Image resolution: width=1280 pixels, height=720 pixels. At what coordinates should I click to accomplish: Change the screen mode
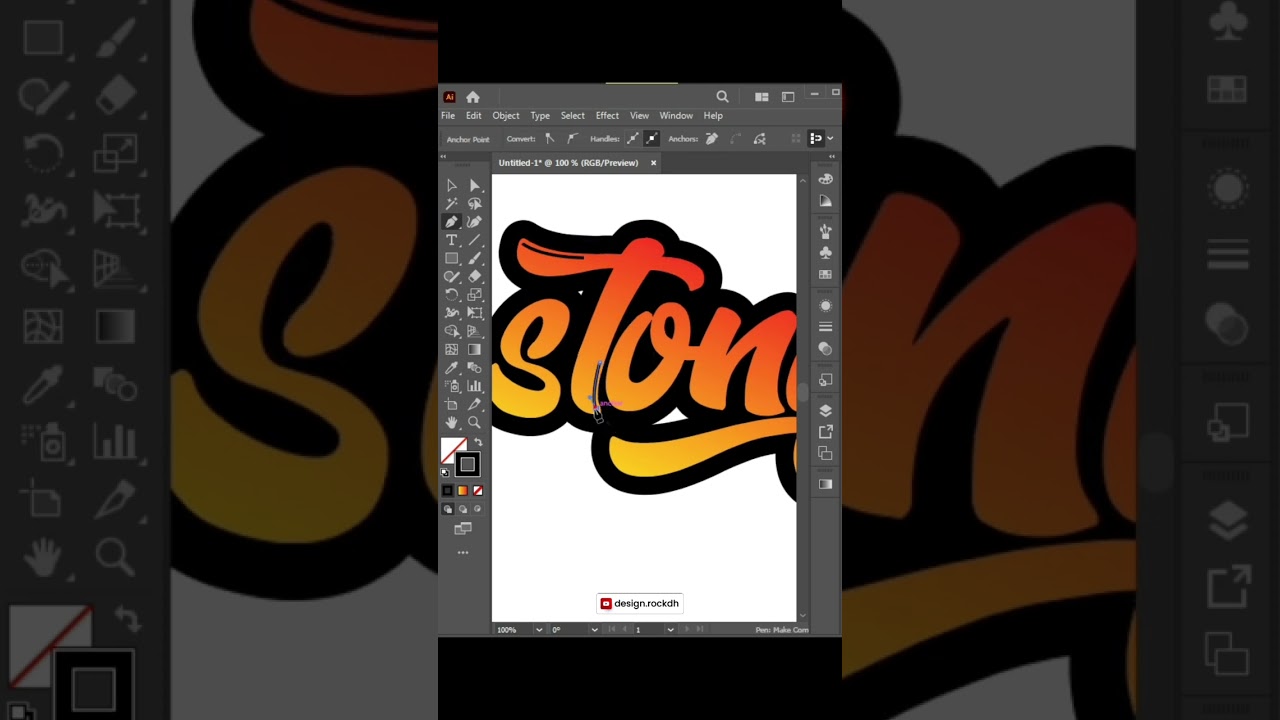(x=462, y=529)
